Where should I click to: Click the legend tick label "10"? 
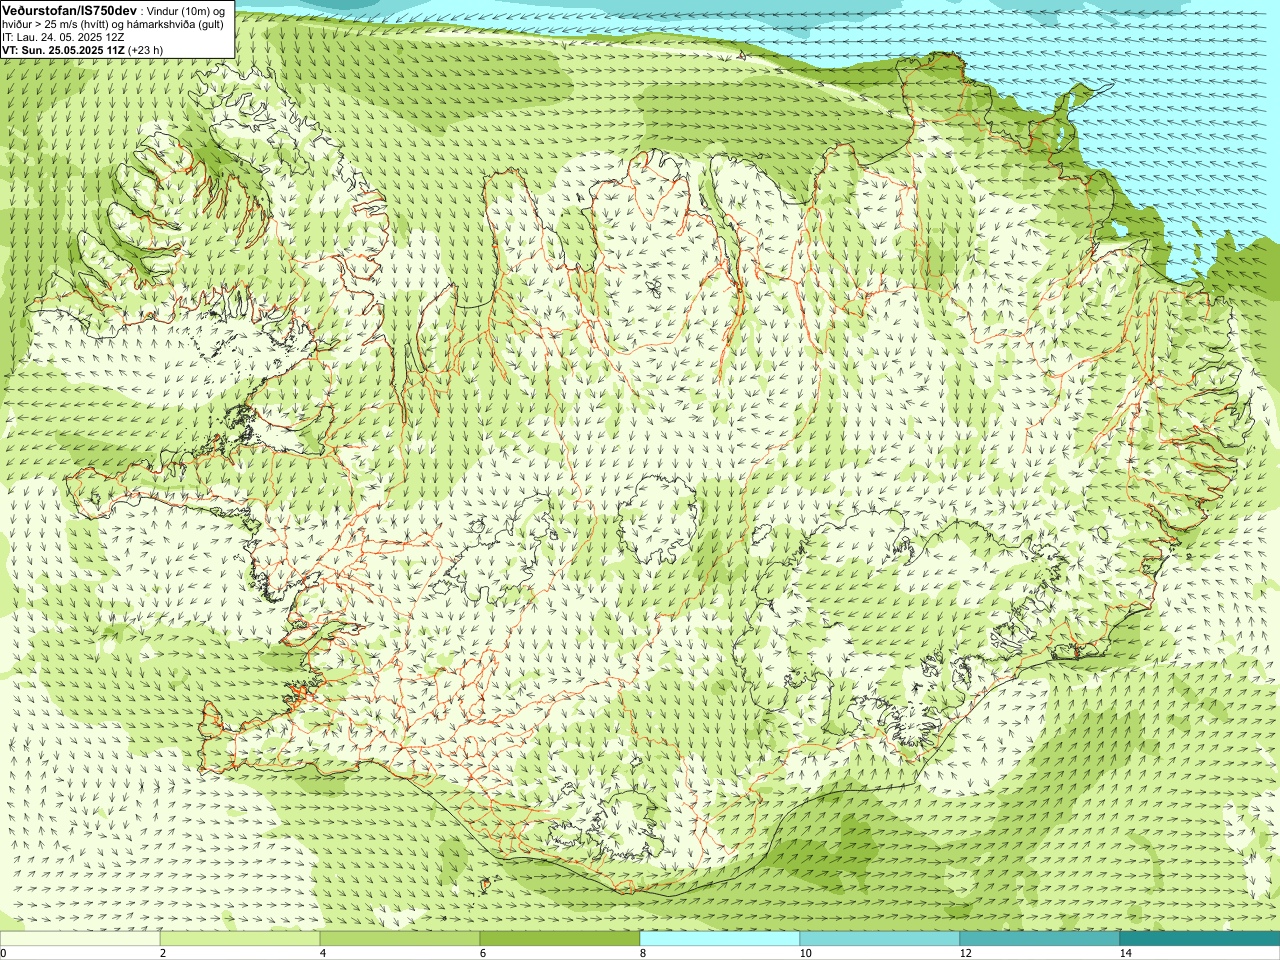[805, 953]
